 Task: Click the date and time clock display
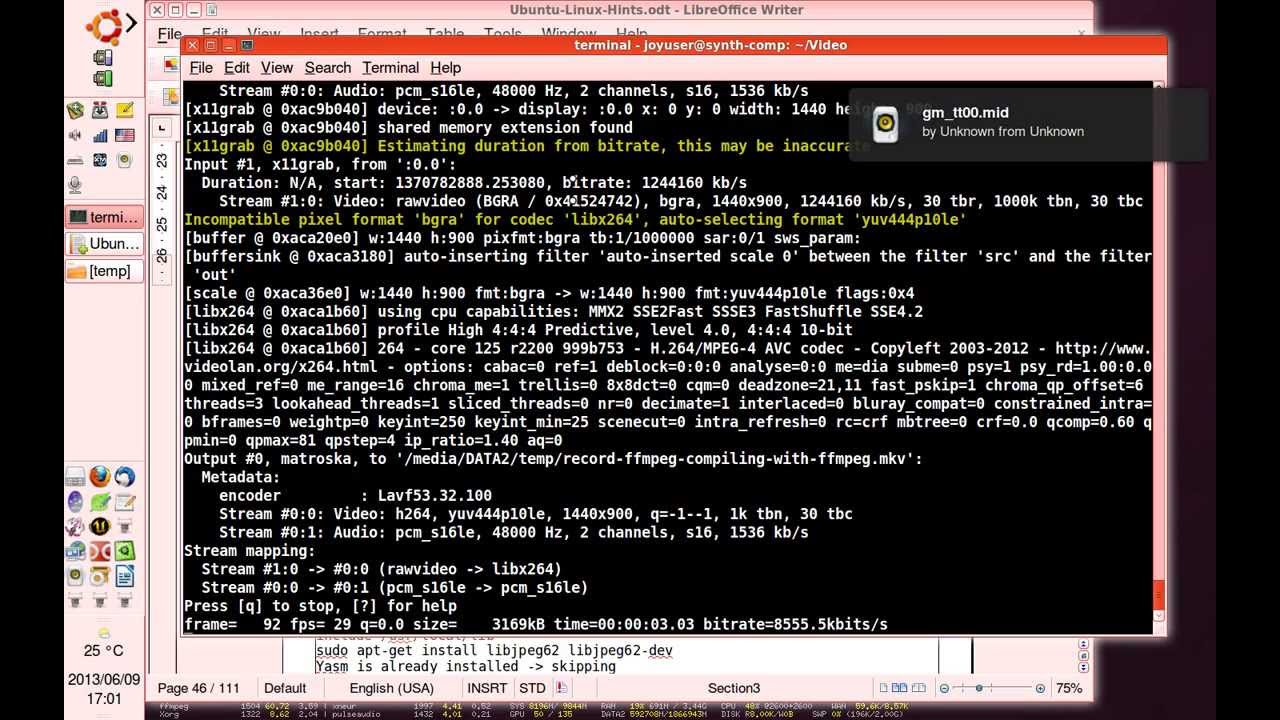103,690
